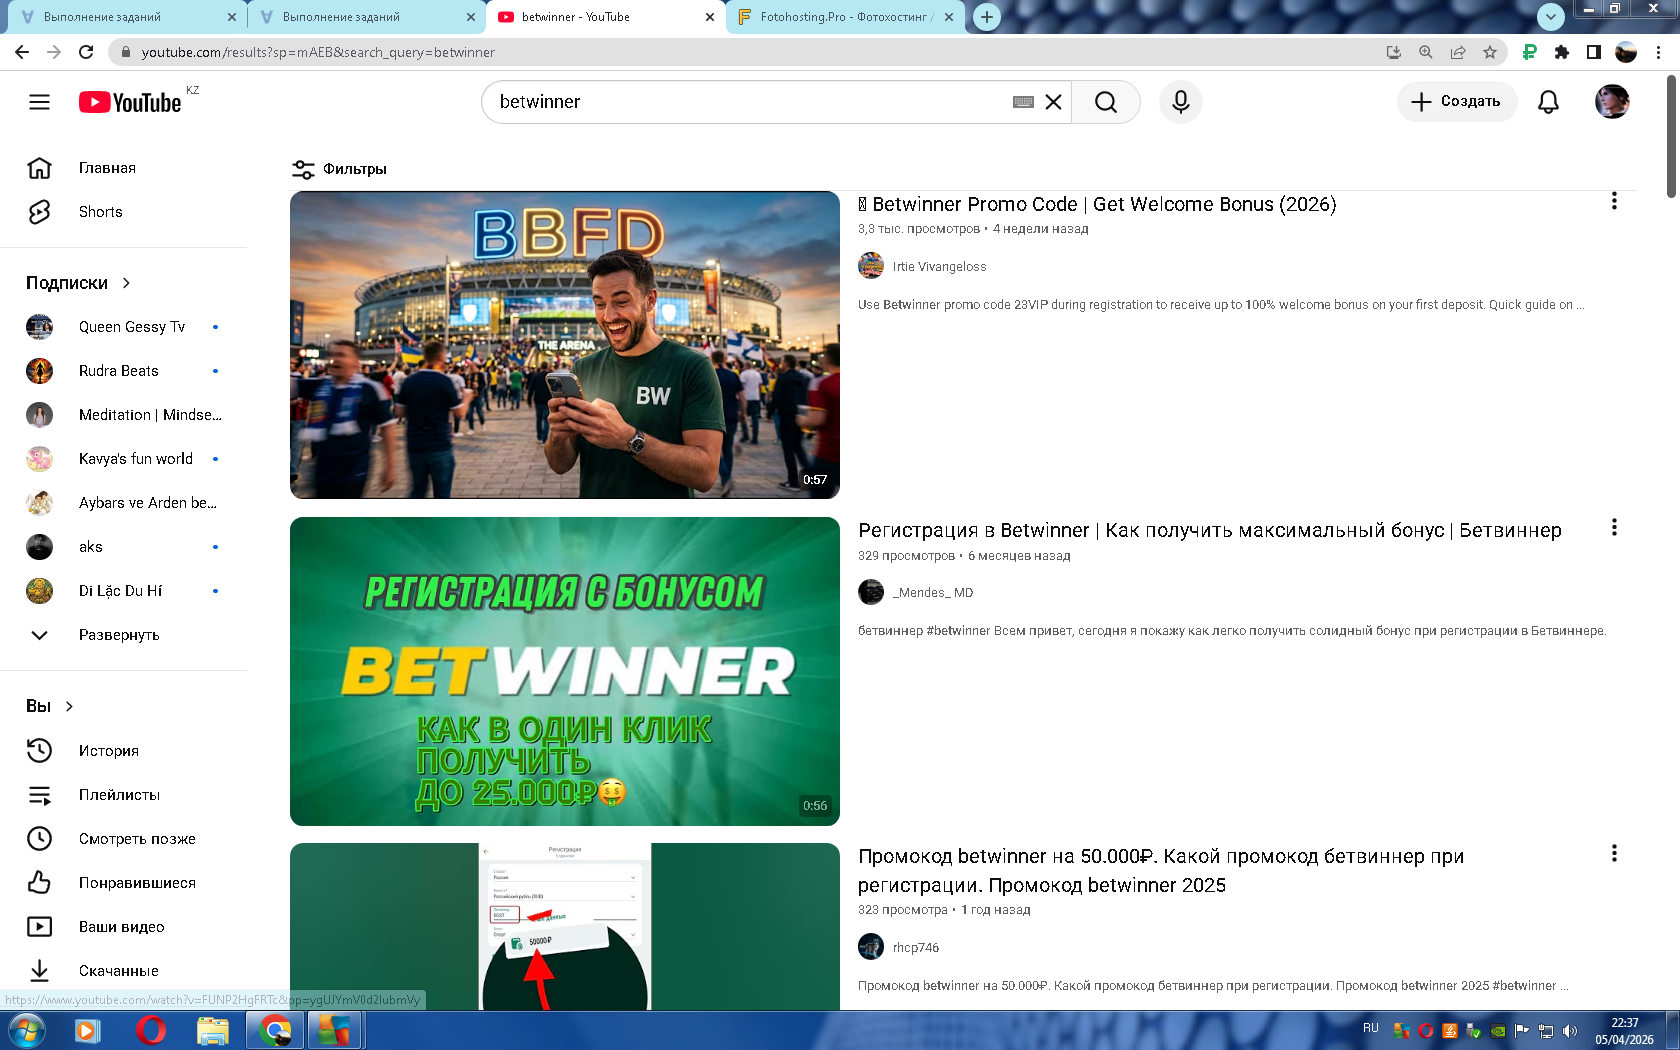Open Irtie Vivangeloss channel avatar
The image size is (1680, 1050).
tap(871, 266)
